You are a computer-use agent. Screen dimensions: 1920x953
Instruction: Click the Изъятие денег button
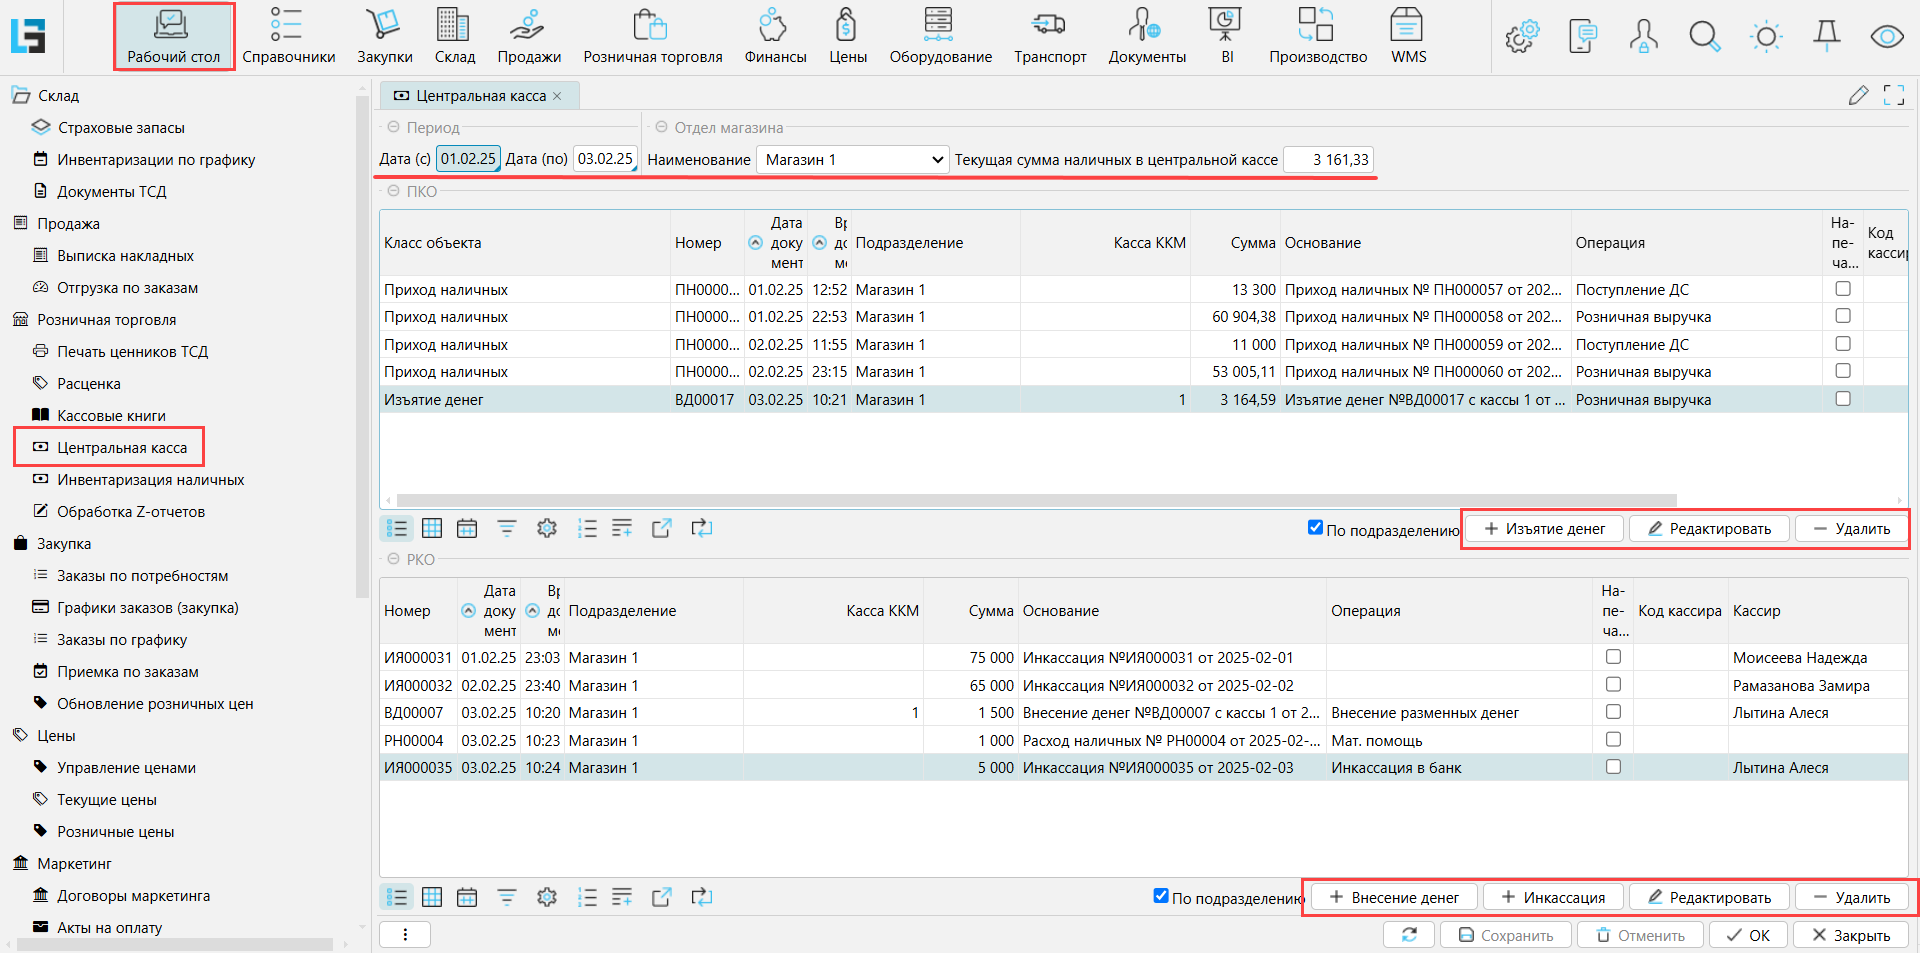1544,529
